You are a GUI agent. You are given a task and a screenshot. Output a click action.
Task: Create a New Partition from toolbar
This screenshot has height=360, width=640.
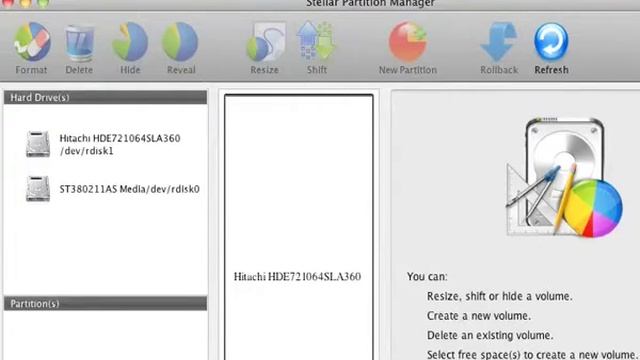[x=408, y=42]
